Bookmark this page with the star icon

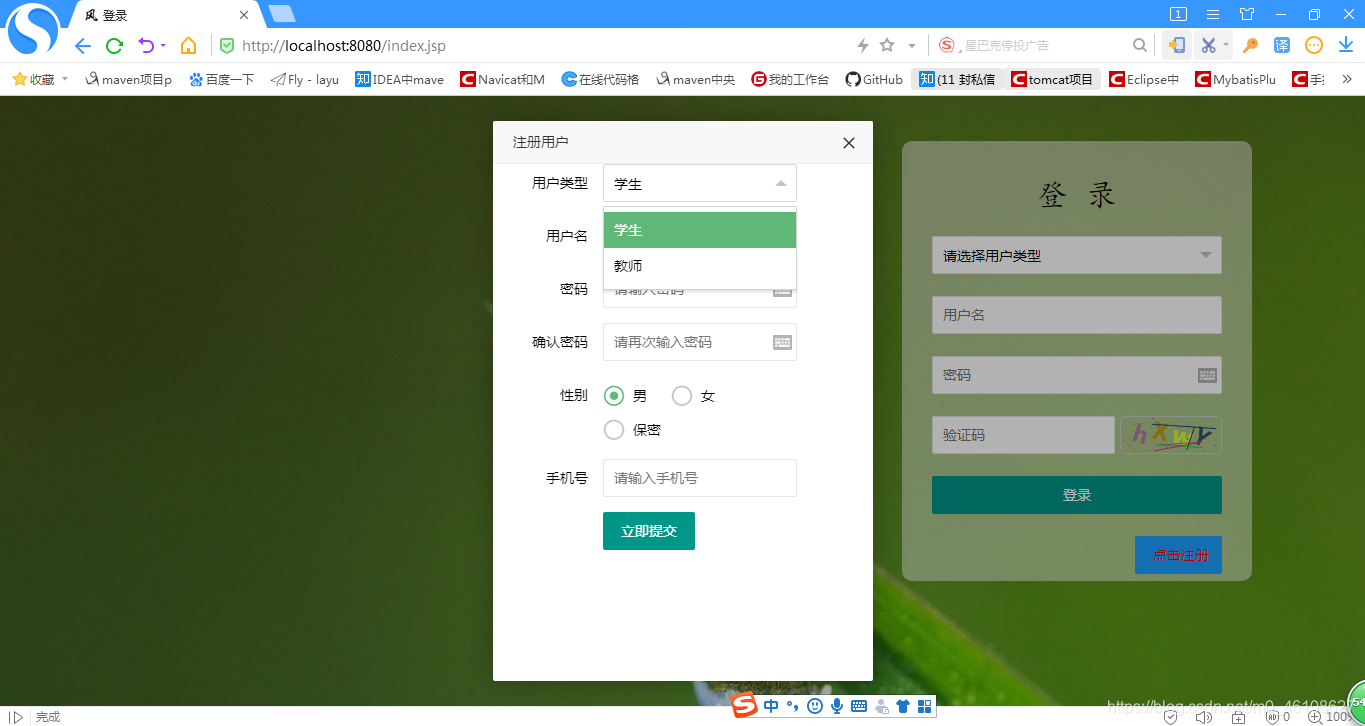(x=886, y=45)
